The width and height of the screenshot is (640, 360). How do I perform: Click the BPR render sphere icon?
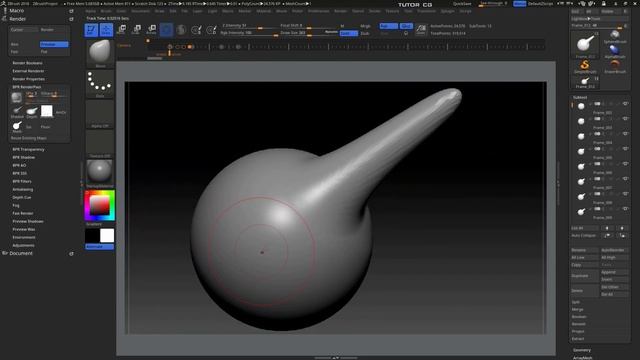(x=16, y=97)
